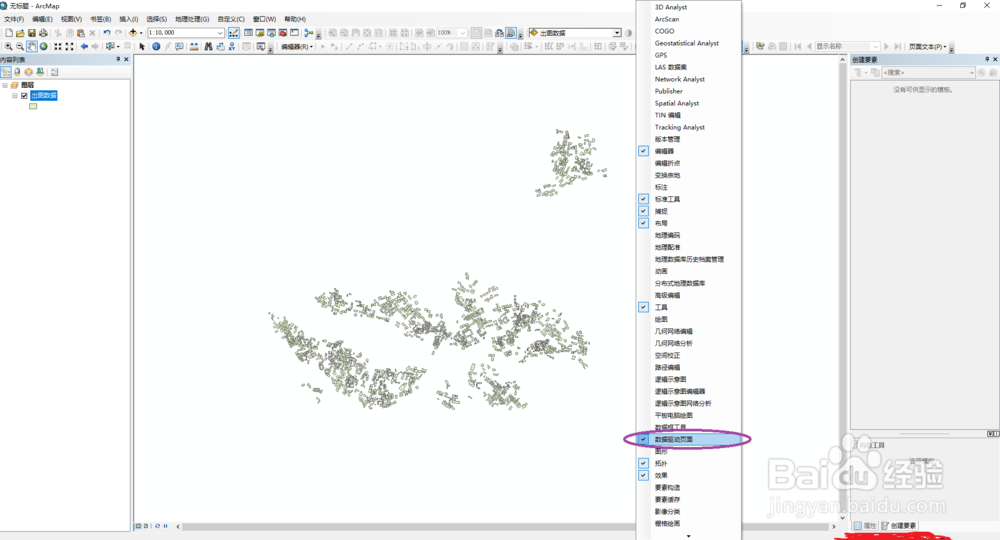The image size is (1000, 540).
Task: Open the Editor toolbar icon
Action: [x=233, y=33]
